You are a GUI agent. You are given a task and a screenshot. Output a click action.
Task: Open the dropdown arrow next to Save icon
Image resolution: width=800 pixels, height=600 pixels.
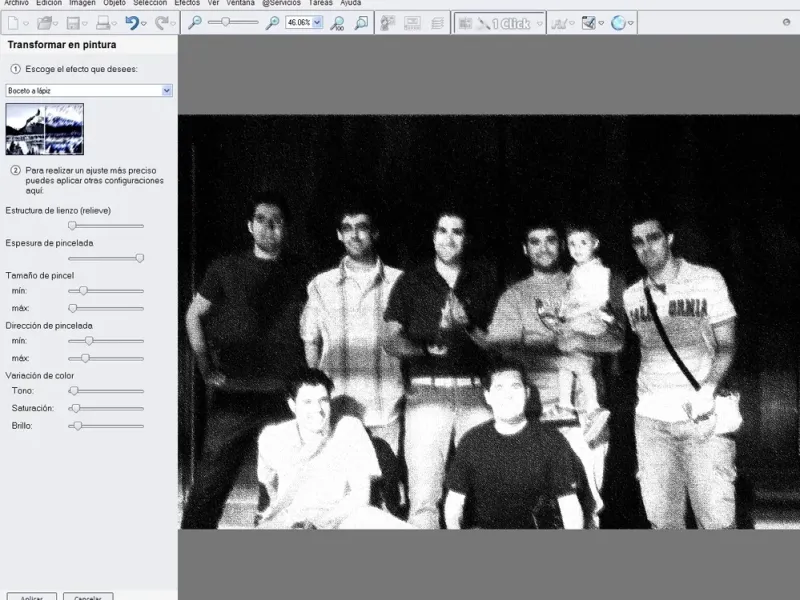coord(85,23)
